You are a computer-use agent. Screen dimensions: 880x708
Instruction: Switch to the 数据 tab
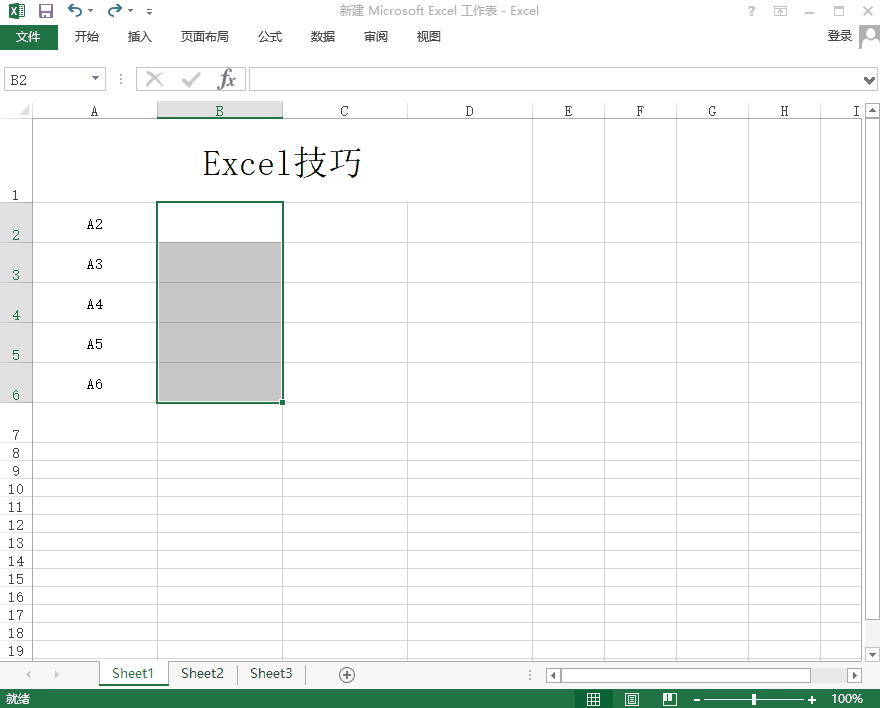tap(323, 37)
